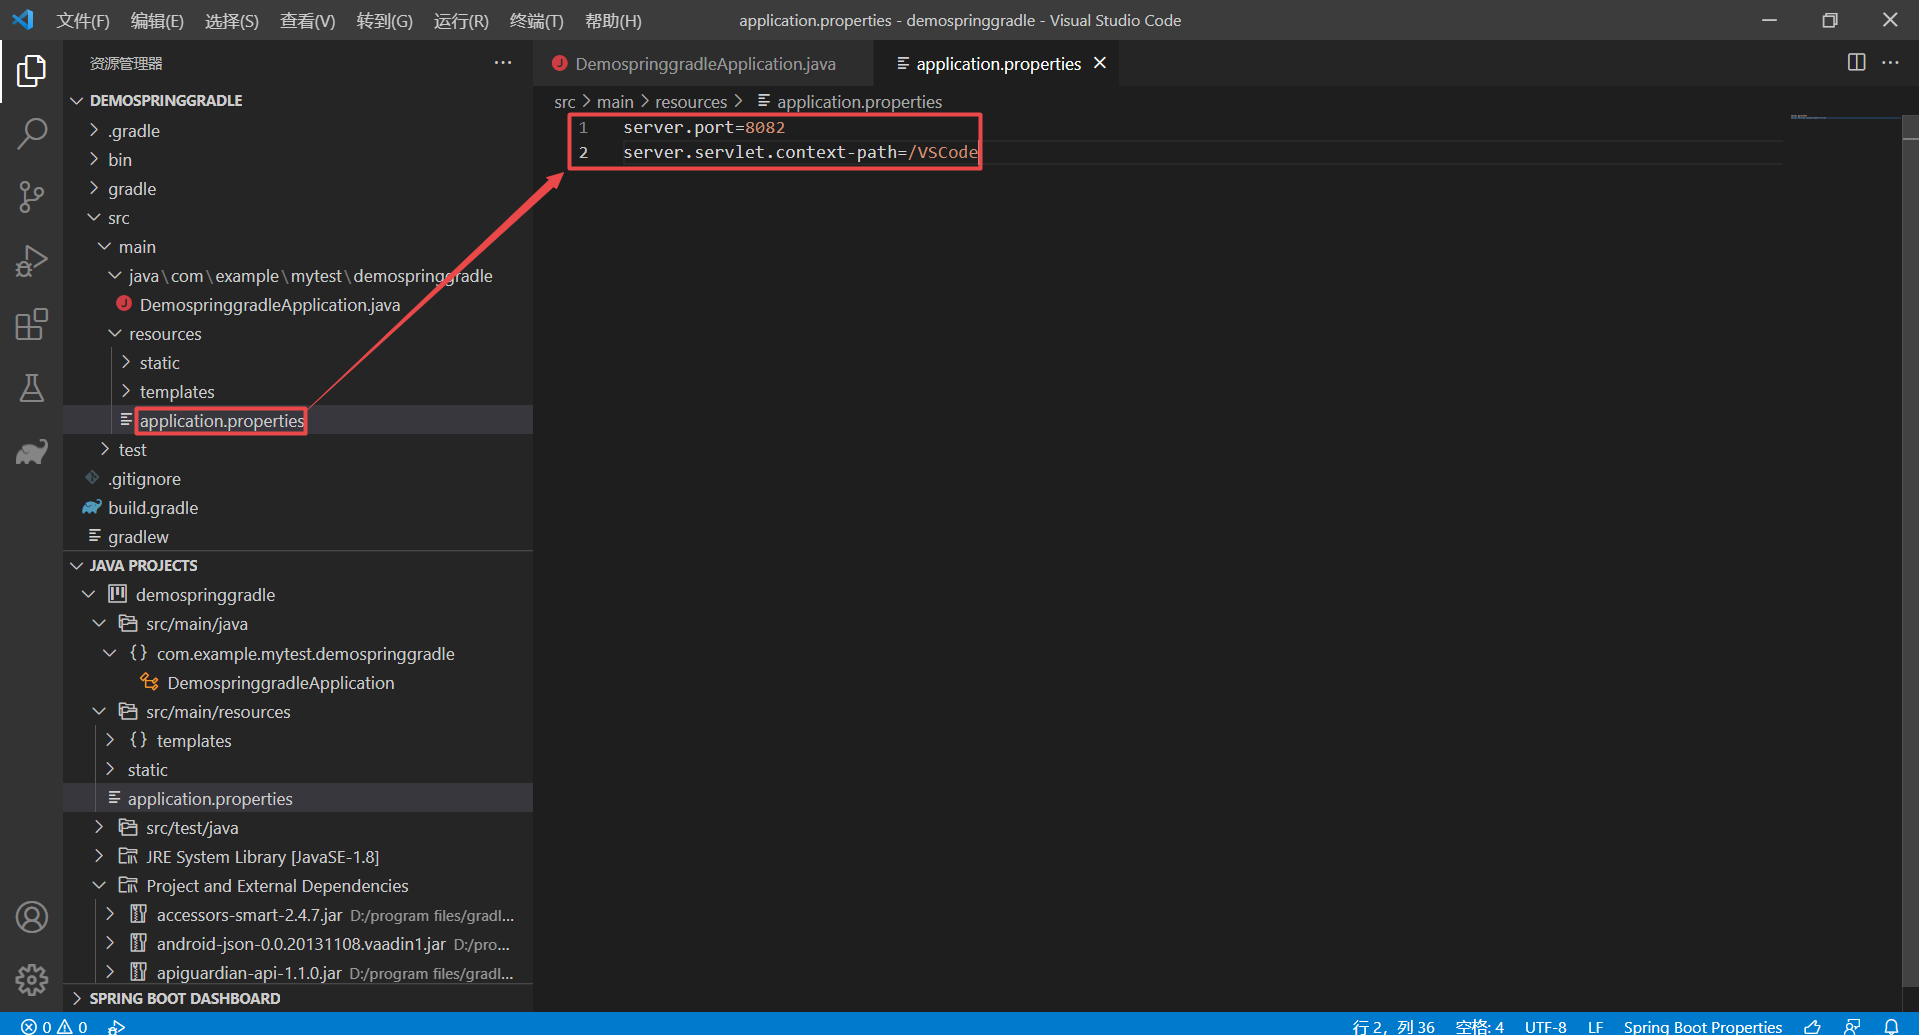Expand JRE System Library [JavaSE-1.8]
The width and height of the screenshot is (1919, 1035).
(x=298, y=856)
